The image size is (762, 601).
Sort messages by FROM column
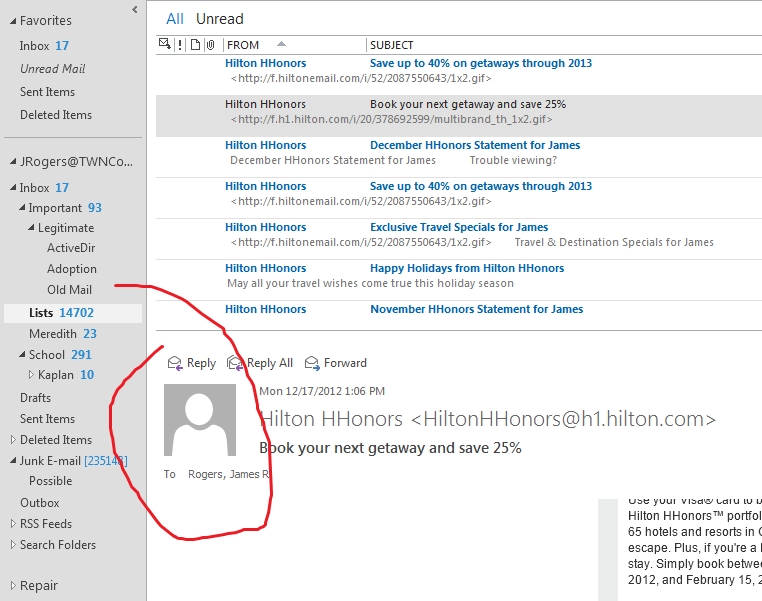243,45
